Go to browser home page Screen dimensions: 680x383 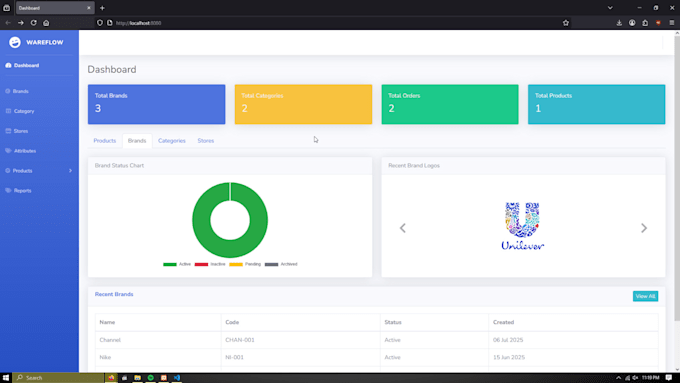coord(46,23)
